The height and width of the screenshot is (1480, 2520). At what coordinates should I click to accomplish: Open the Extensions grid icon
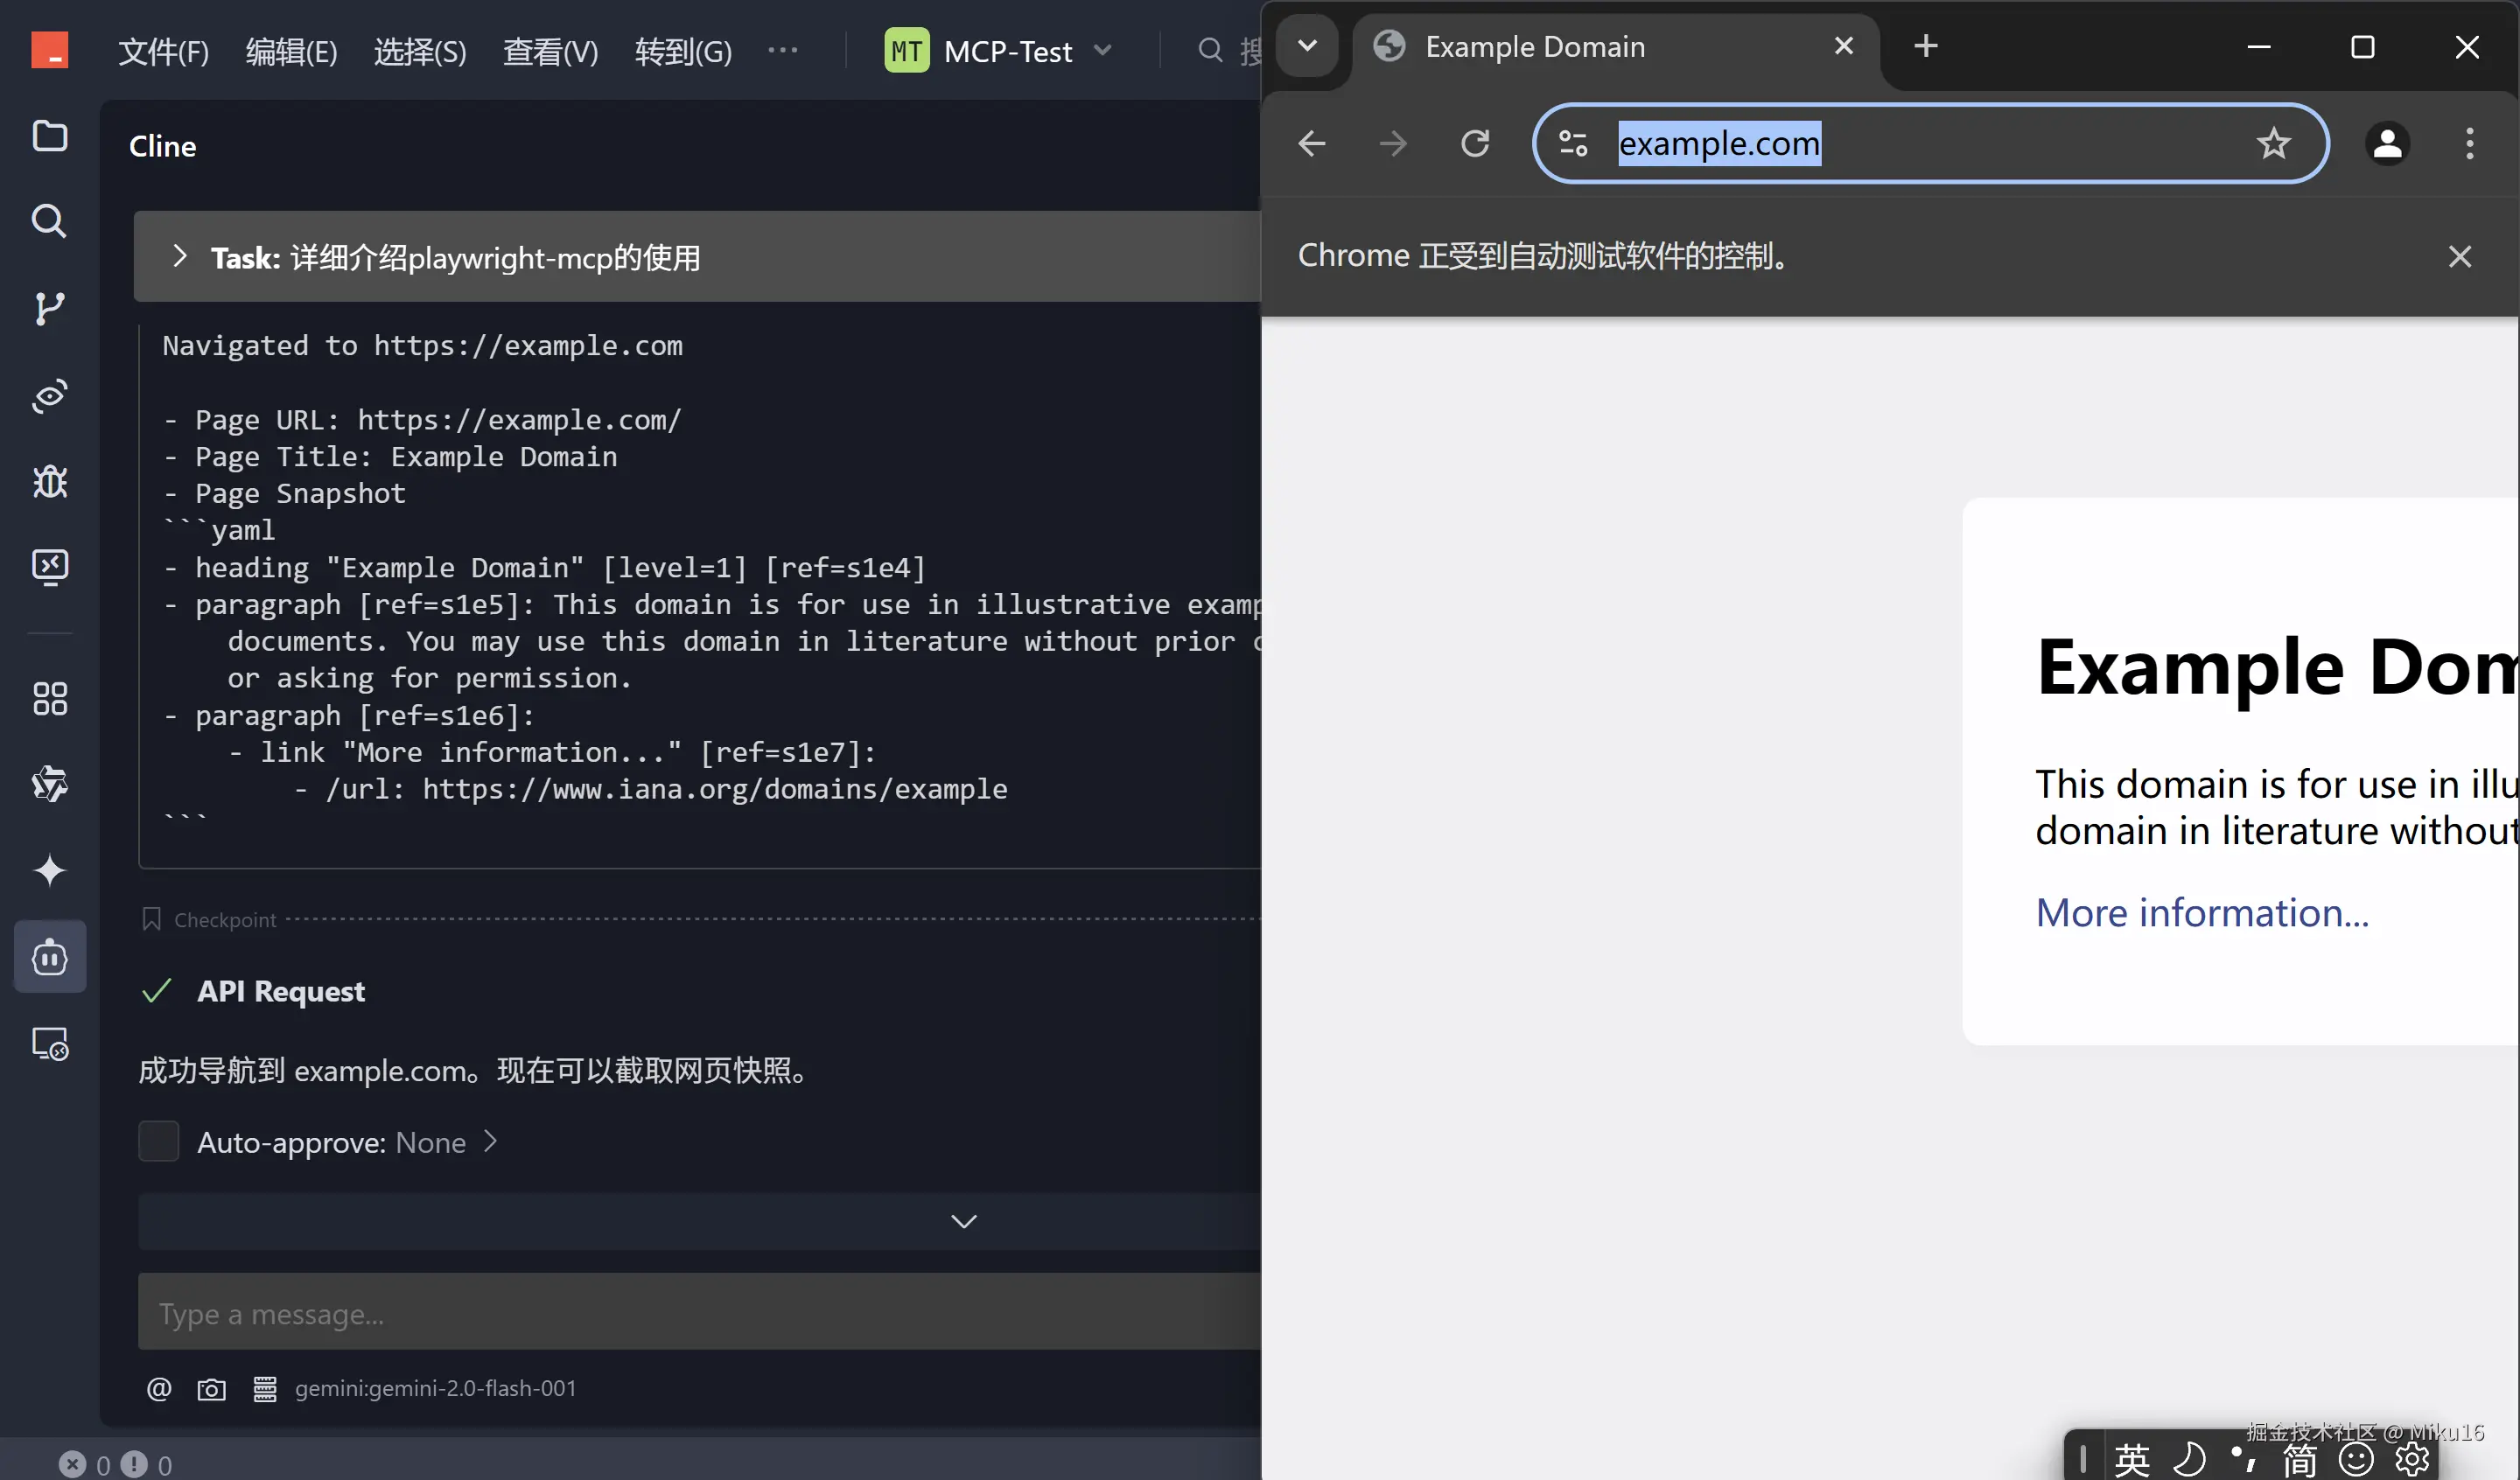point(49,699)
